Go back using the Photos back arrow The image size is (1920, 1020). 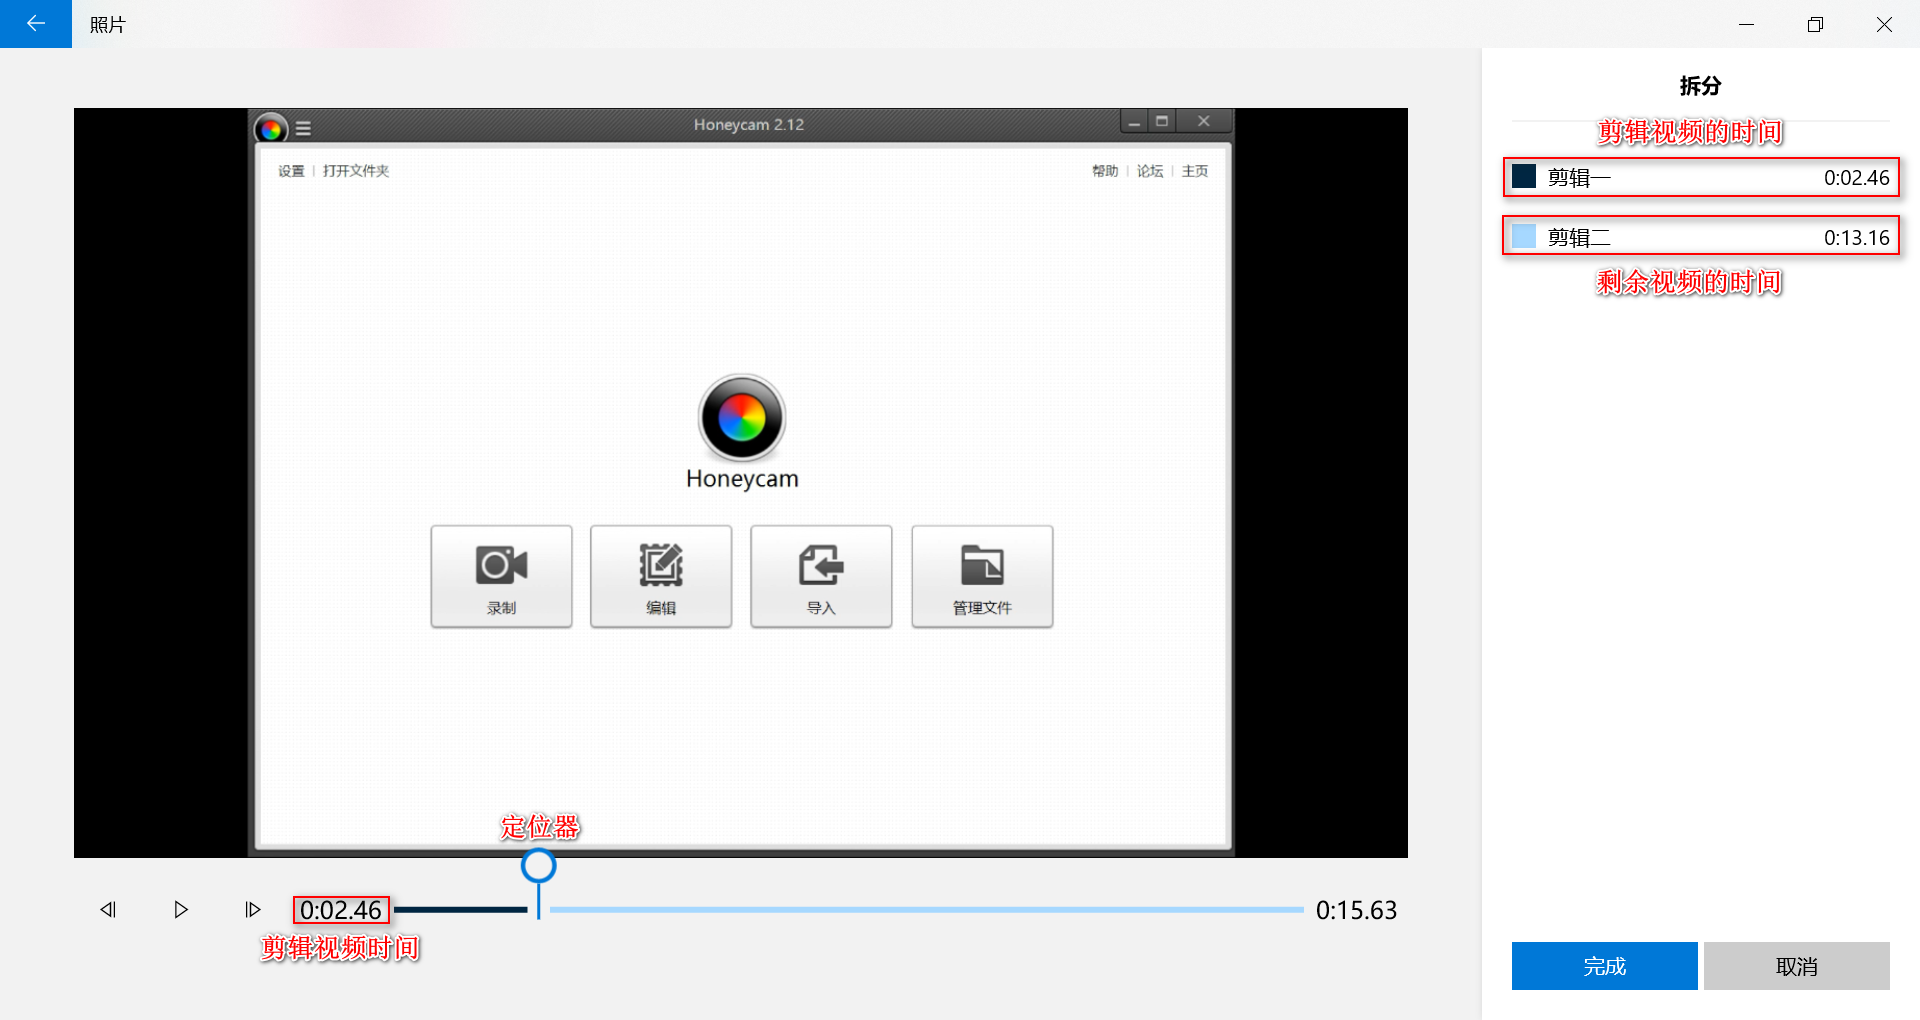coord(36,24)
